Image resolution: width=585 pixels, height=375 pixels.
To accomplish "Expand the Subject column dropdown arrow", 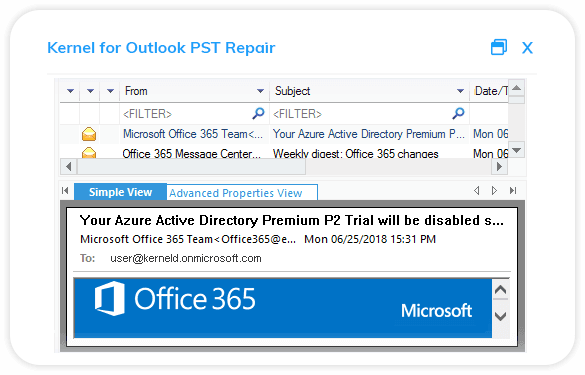I will click(460, 91).
